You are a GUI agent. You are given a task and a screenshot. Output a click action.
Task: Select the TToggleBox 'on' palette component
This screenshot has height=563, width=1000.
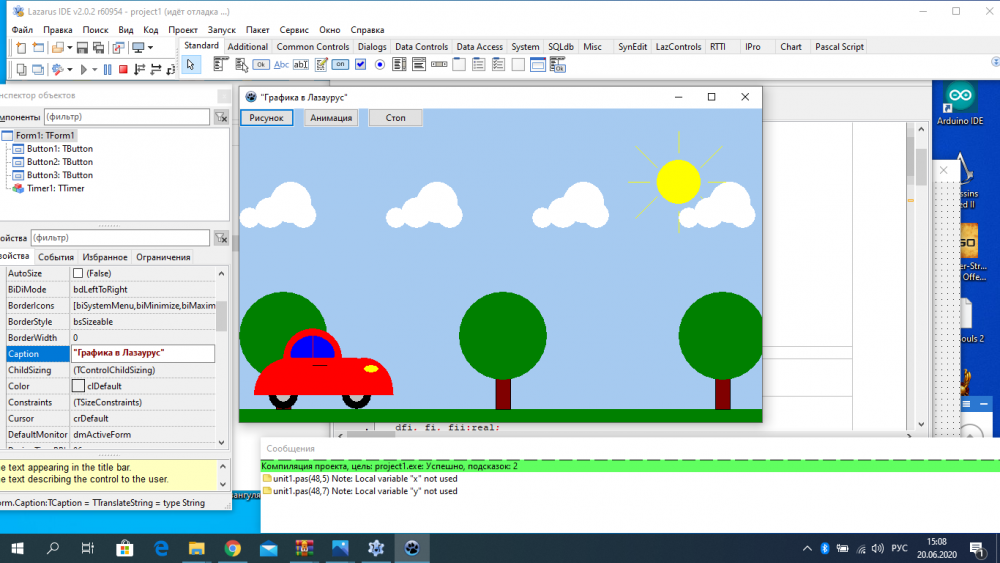click(x=340, y=65)
